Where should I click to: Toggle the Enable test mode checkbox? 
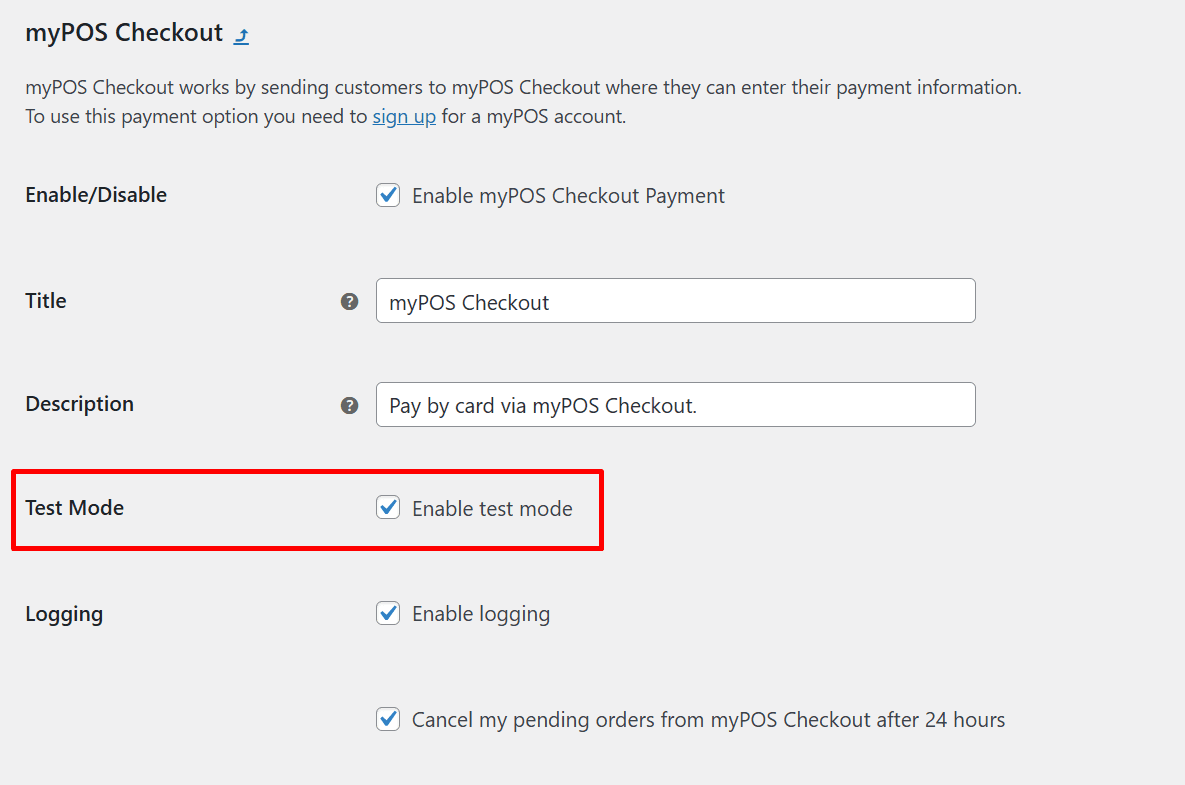tap(388, 508)
